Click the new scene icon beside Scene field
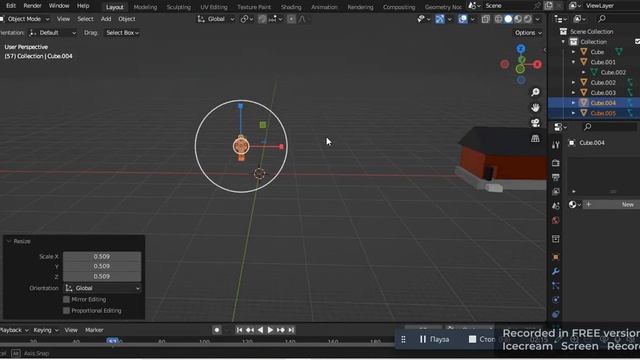640x360 pixels. coord(549,6)
